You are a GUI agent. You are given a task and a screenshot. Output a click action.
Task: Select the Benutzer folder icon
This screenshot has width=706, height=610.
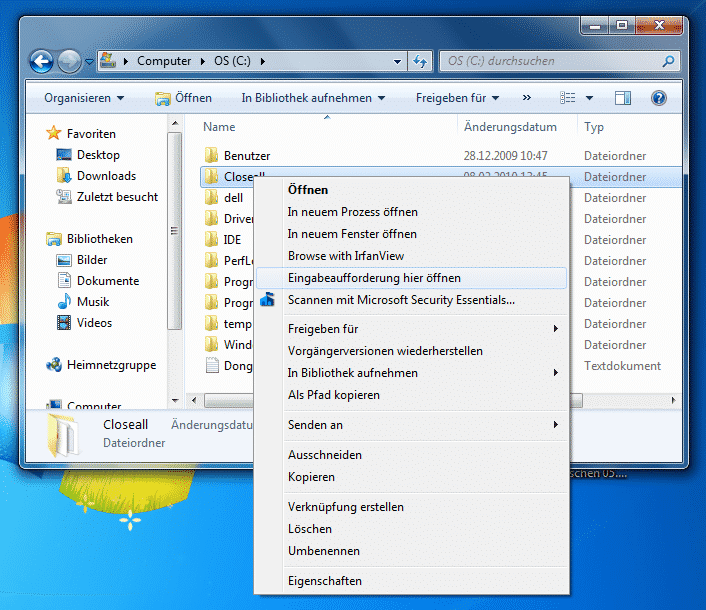[211, 155]
